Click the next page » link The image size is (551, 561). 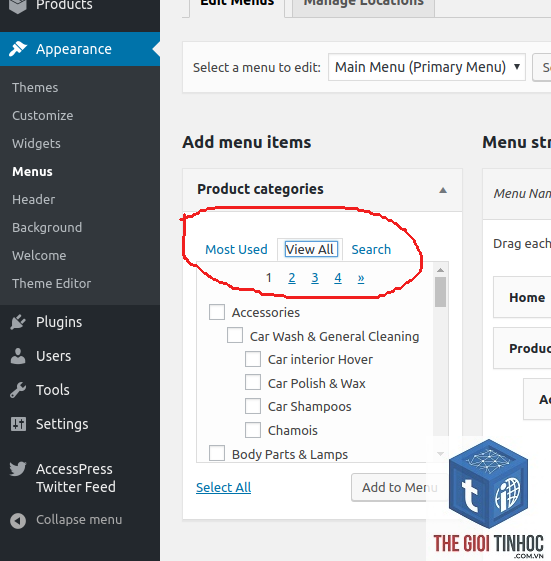361,278
